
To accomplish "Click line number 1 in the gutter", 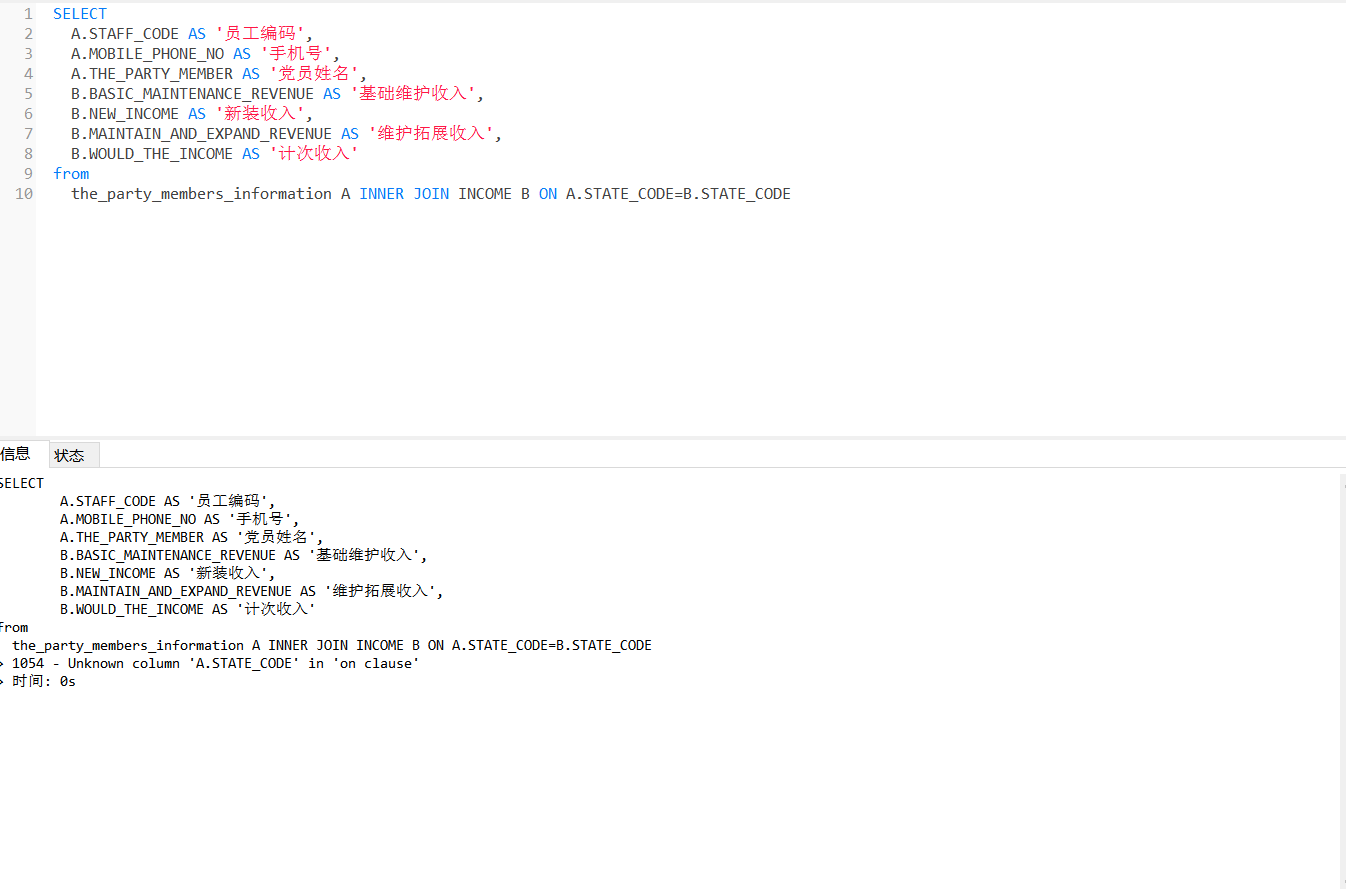I will [28, 14].
